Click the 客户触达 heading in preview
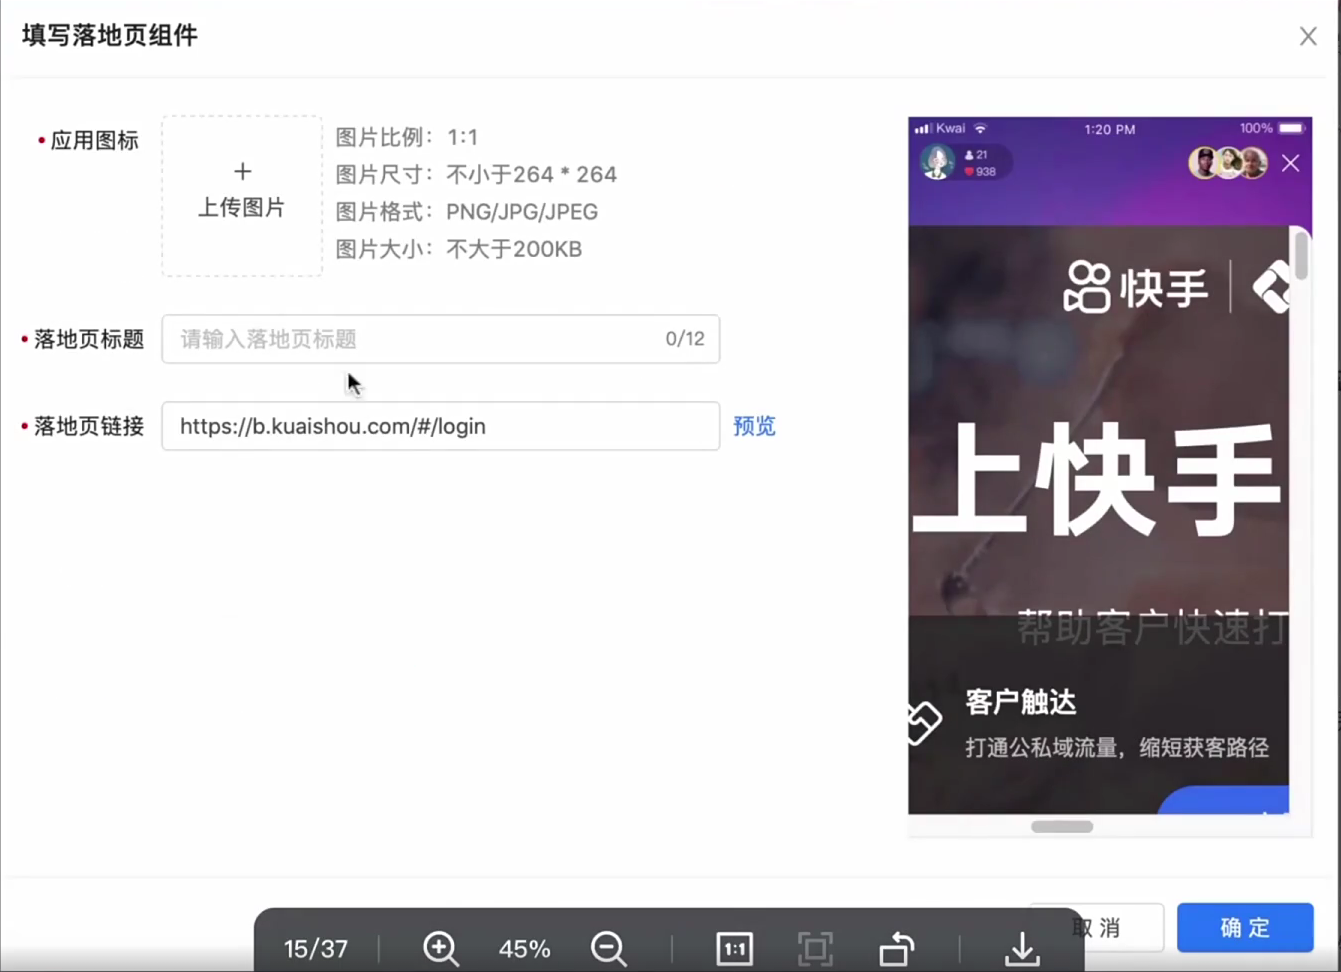The width and height of the screenshot is (1341, 972). click(x=1021, y=703)
